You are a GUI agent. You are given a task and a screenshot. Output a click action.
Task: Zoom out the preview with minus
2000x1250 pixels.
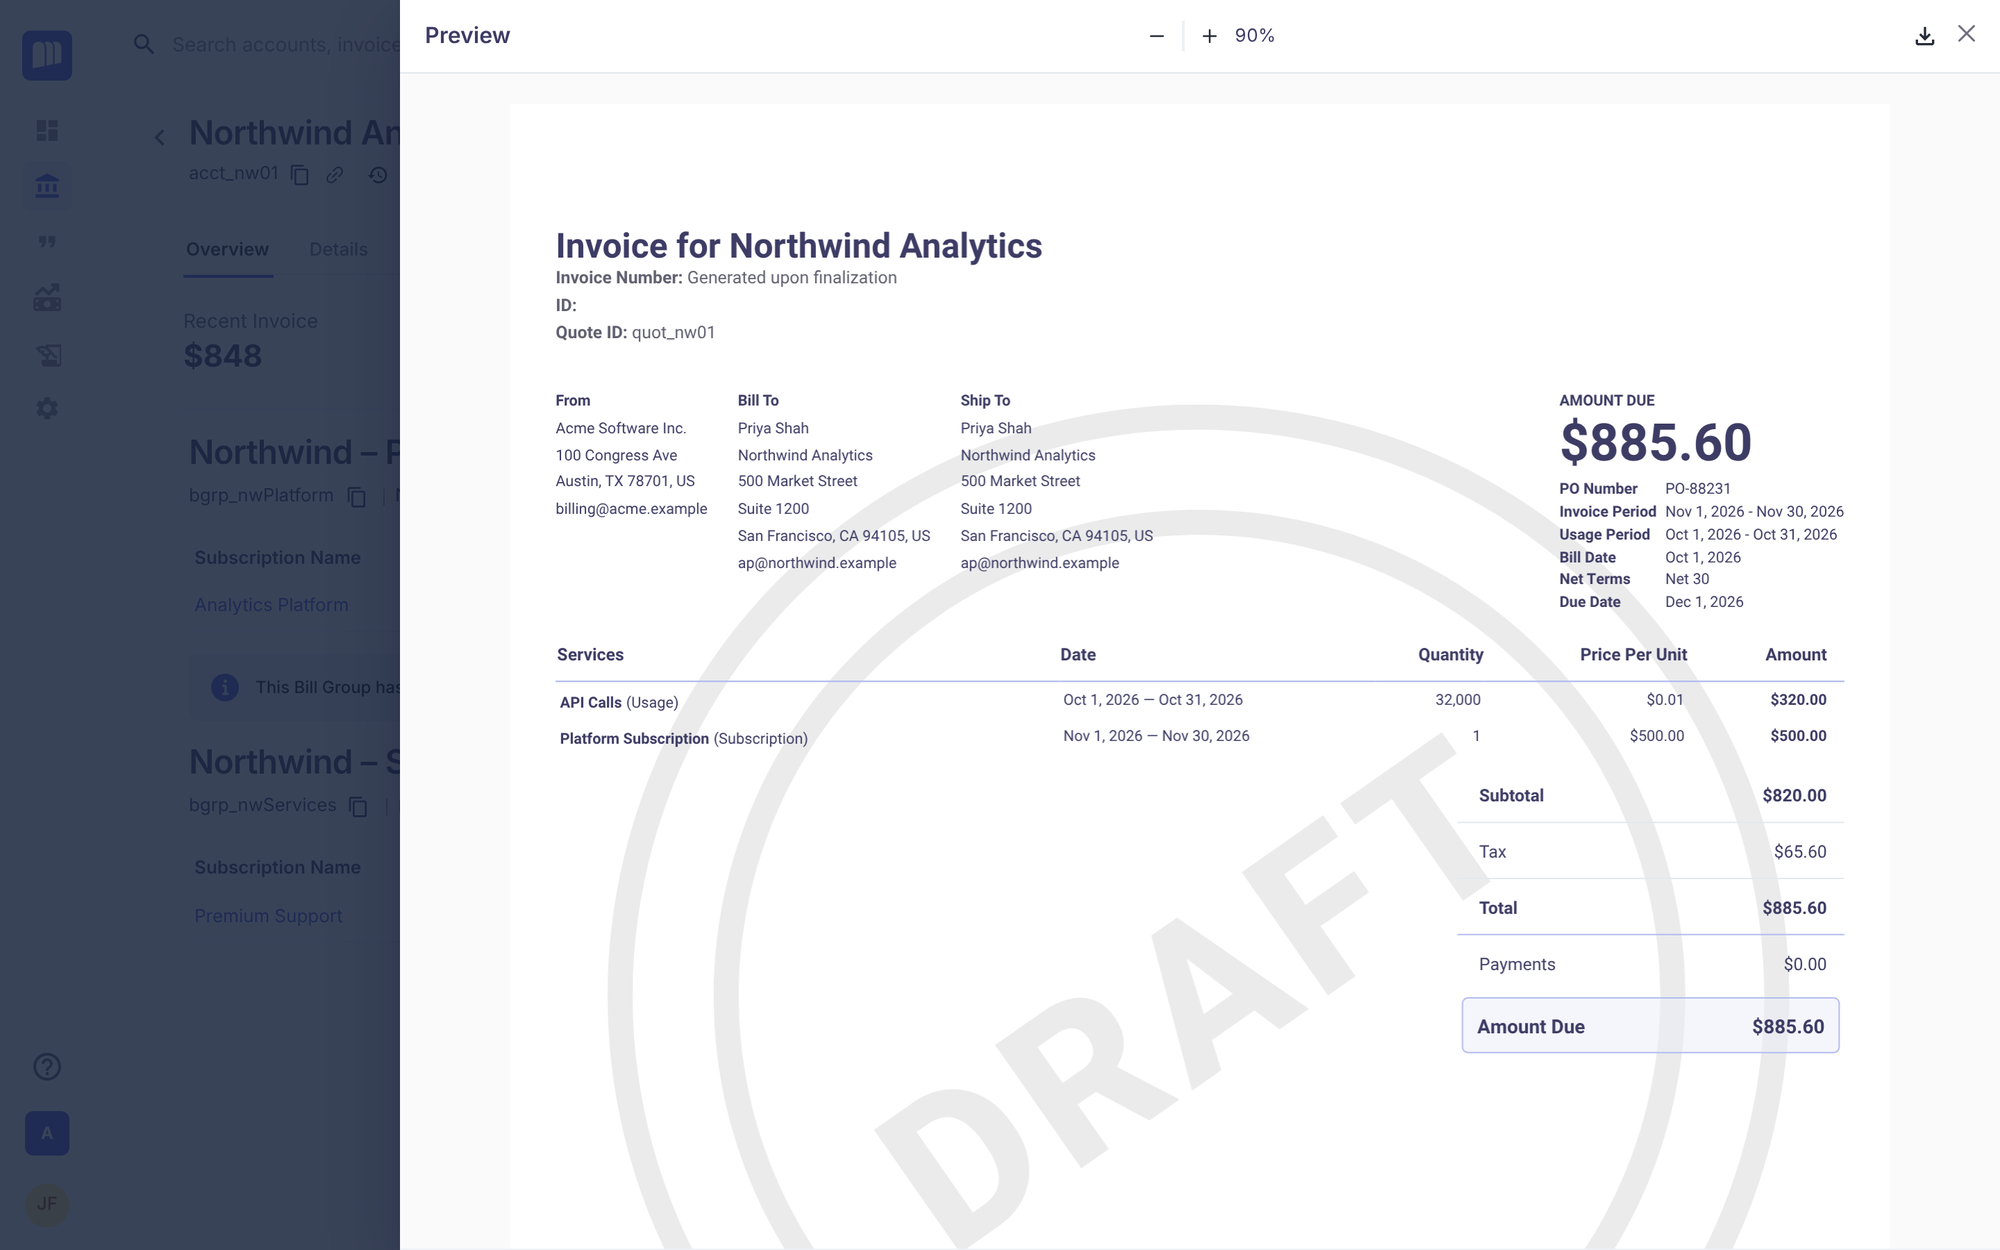(1156, 36)
